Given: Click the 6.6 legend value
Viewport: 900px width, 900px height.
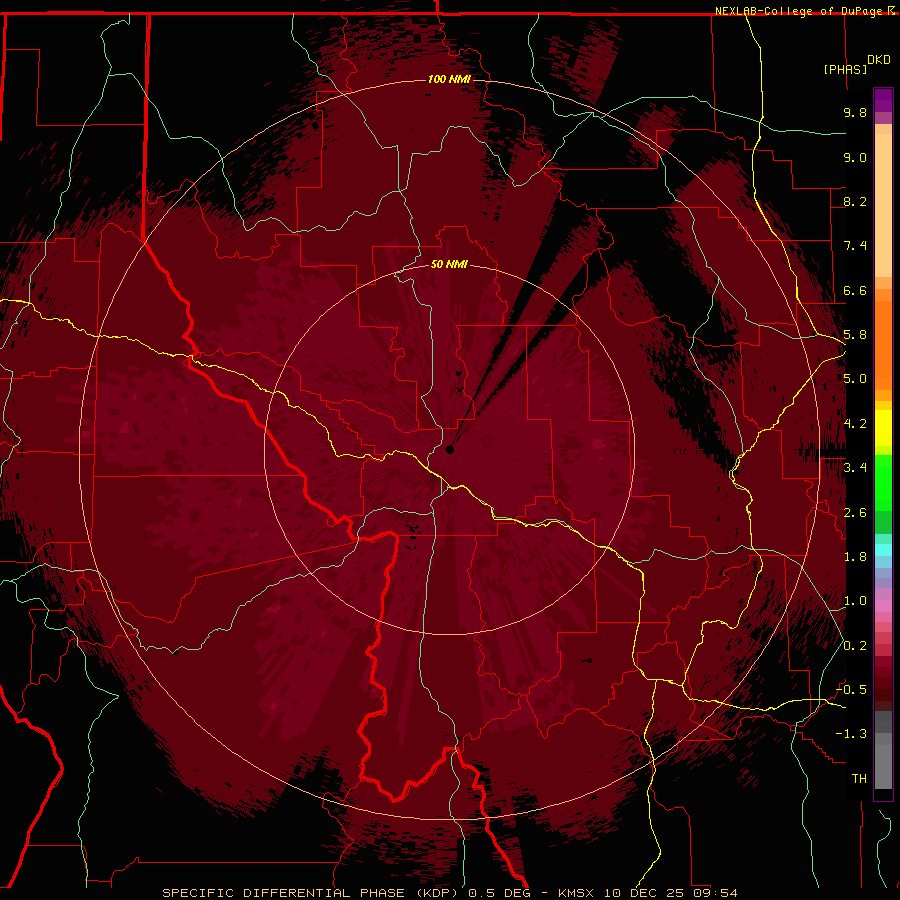Looking at the screenshot, I should pyautogui.click(x=855, y=290).
